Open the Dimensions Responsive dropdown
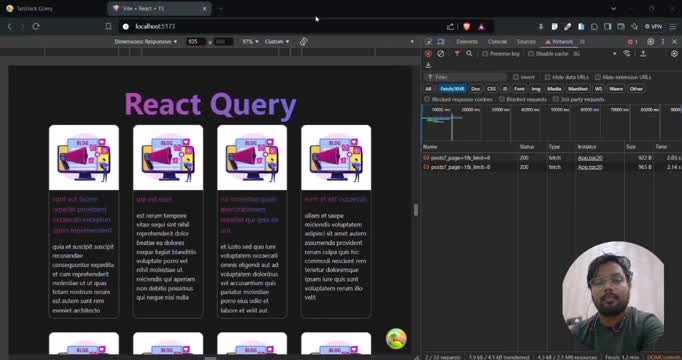The width and height of the screenshot is (682, 360). [146, 42]
